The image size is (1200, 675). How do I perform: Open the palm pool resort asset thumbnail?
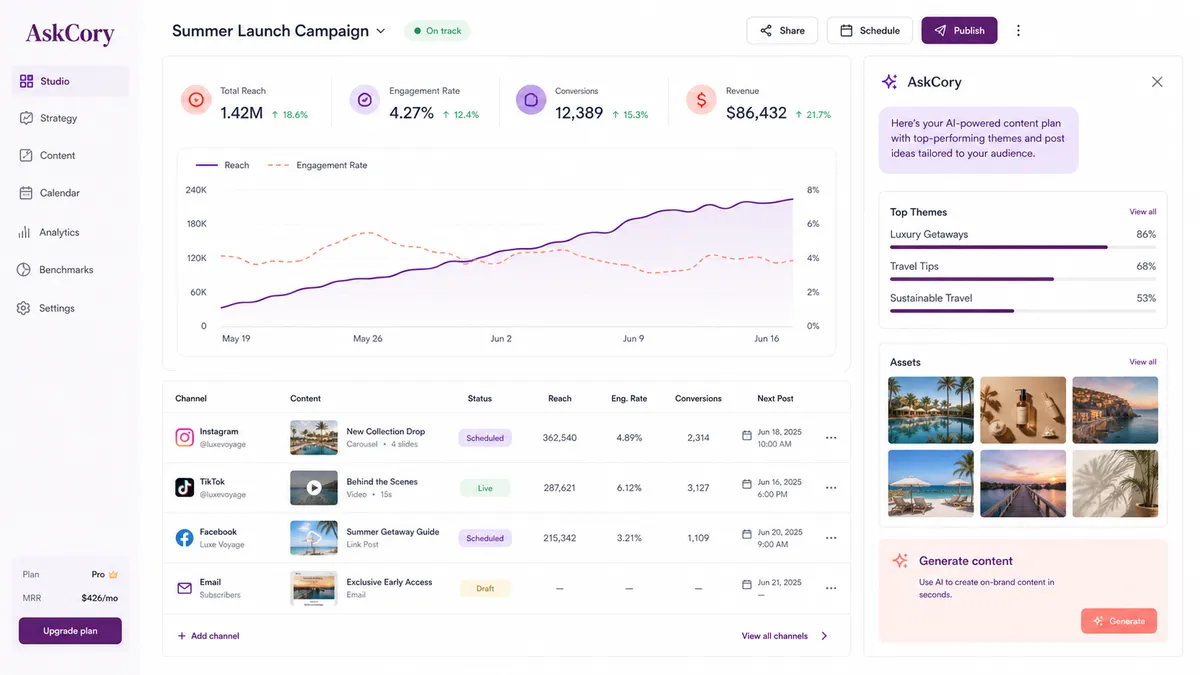[x=931, y=410]
